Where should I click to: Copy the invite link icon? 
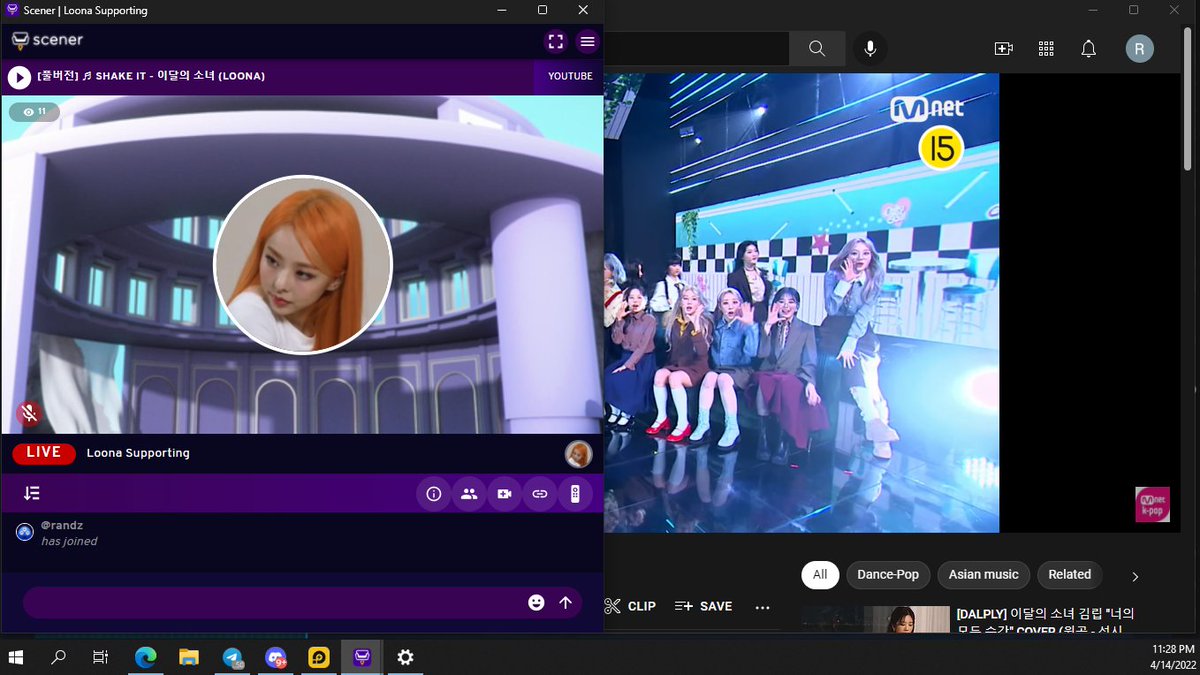(540, 494)
